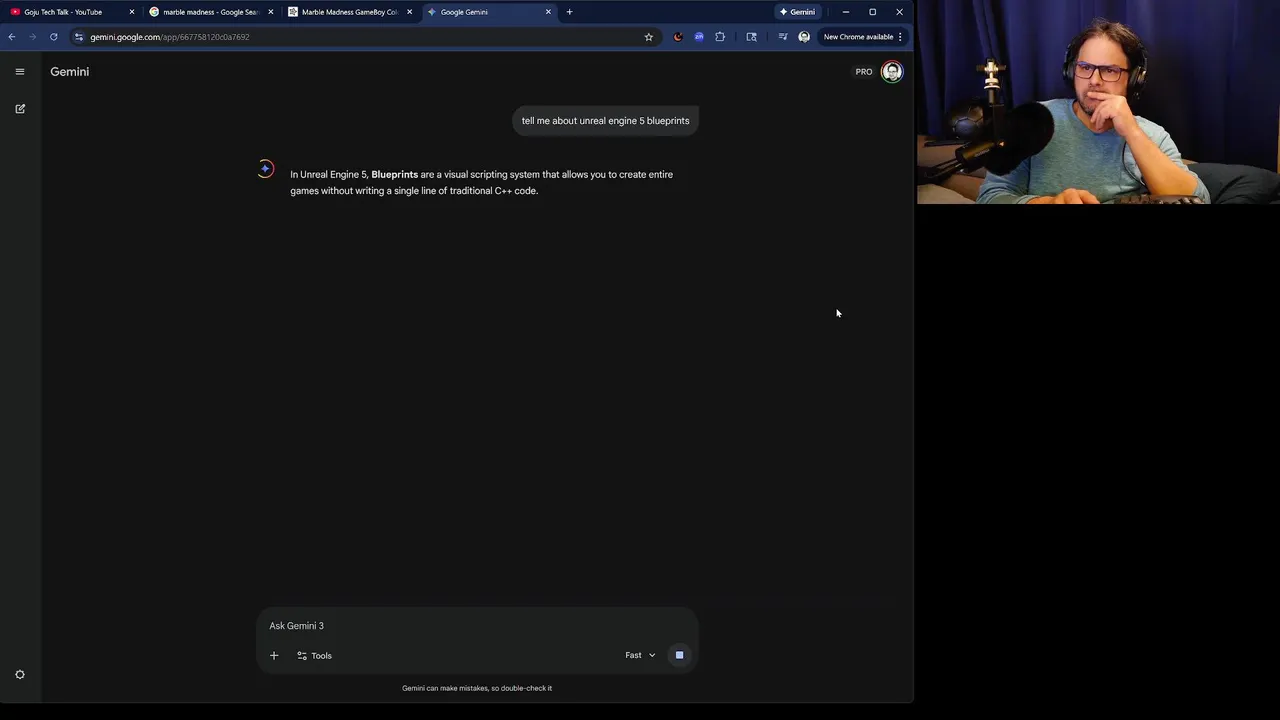Image resolution: width=1280 pixels, height=720 pixels.
Task: Reload the Gemini page
Action: pos(53,37)
